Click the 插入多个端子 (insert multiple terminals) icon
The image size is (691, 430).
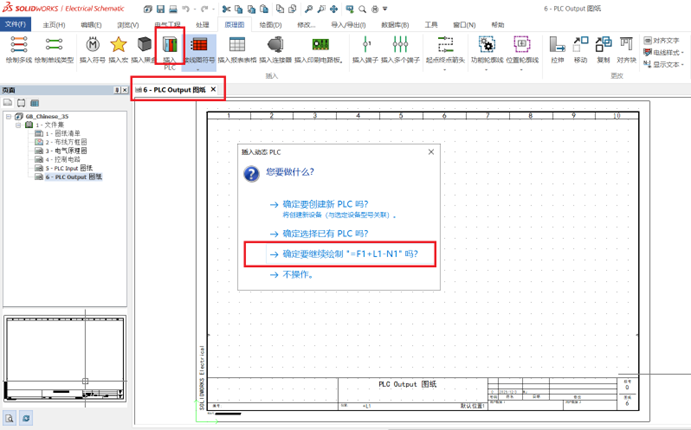pos(400,44)
